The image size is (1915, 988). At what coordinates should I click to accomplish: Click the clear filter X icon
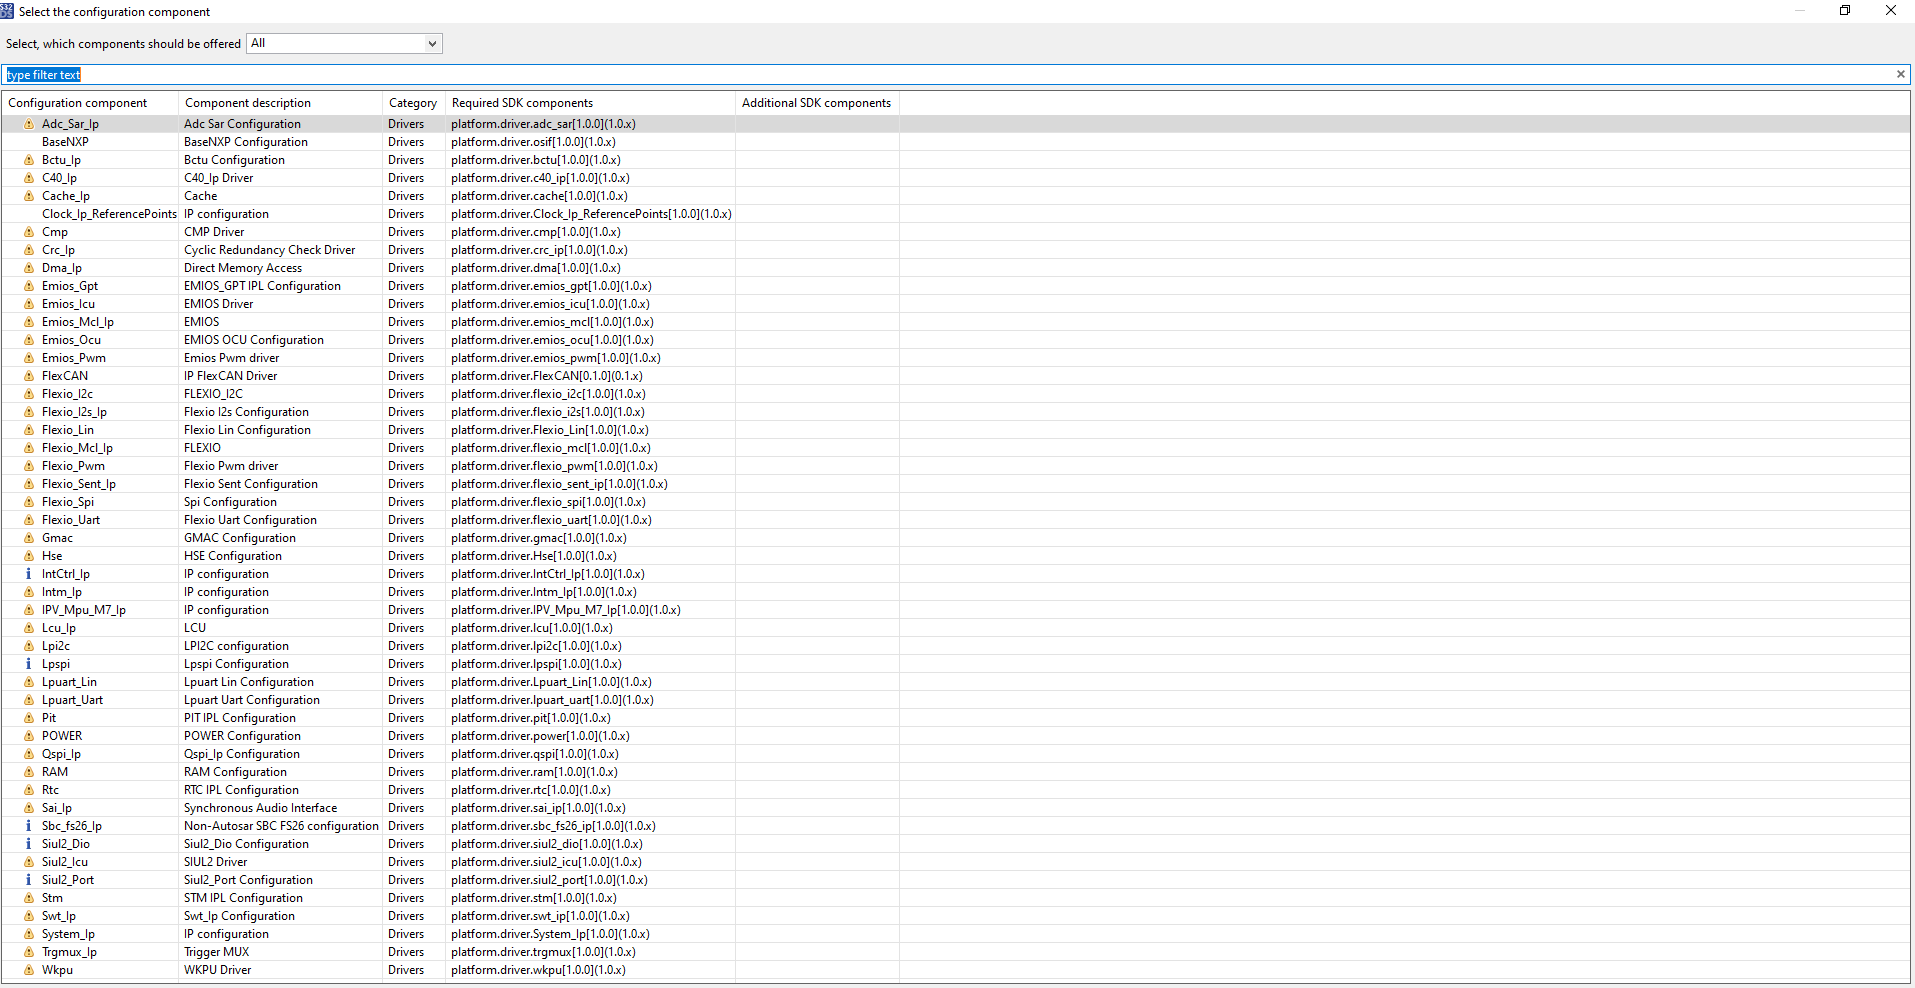(1899, 74)
